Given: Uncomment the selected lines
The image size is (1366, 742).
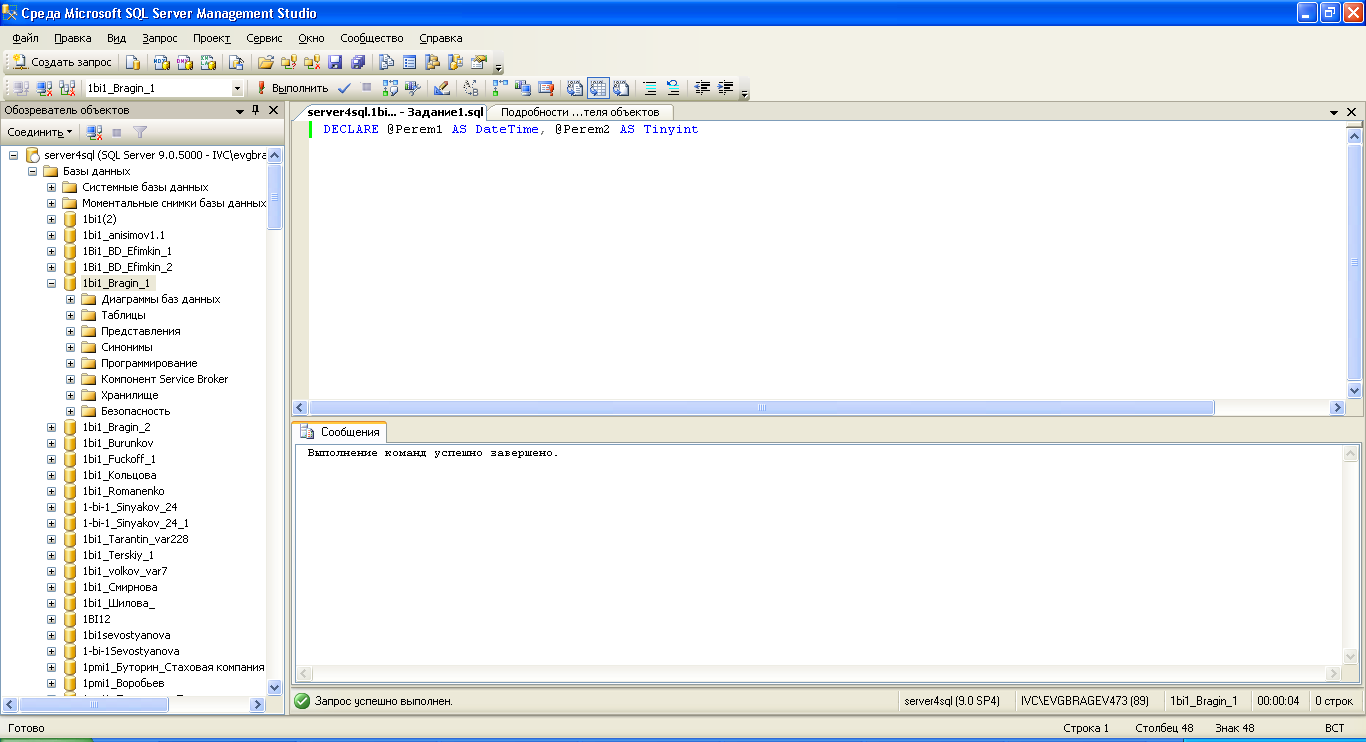Looking at the screenshot, I should pos(673,88).
